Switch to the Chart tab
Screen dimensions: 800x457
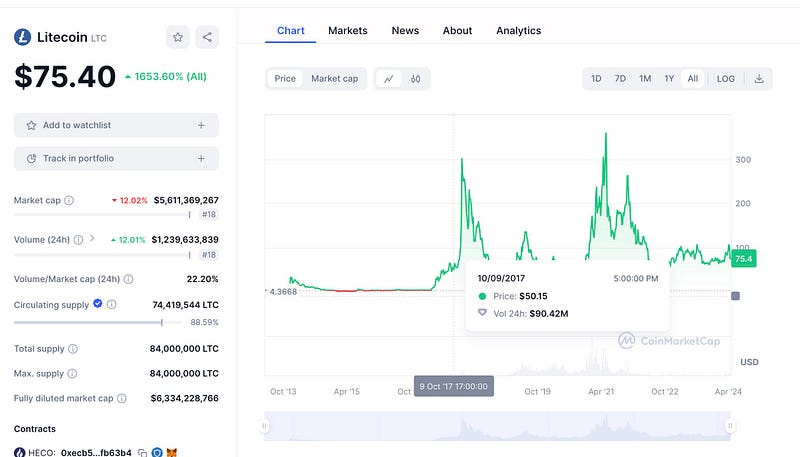(x=290, y=31)
